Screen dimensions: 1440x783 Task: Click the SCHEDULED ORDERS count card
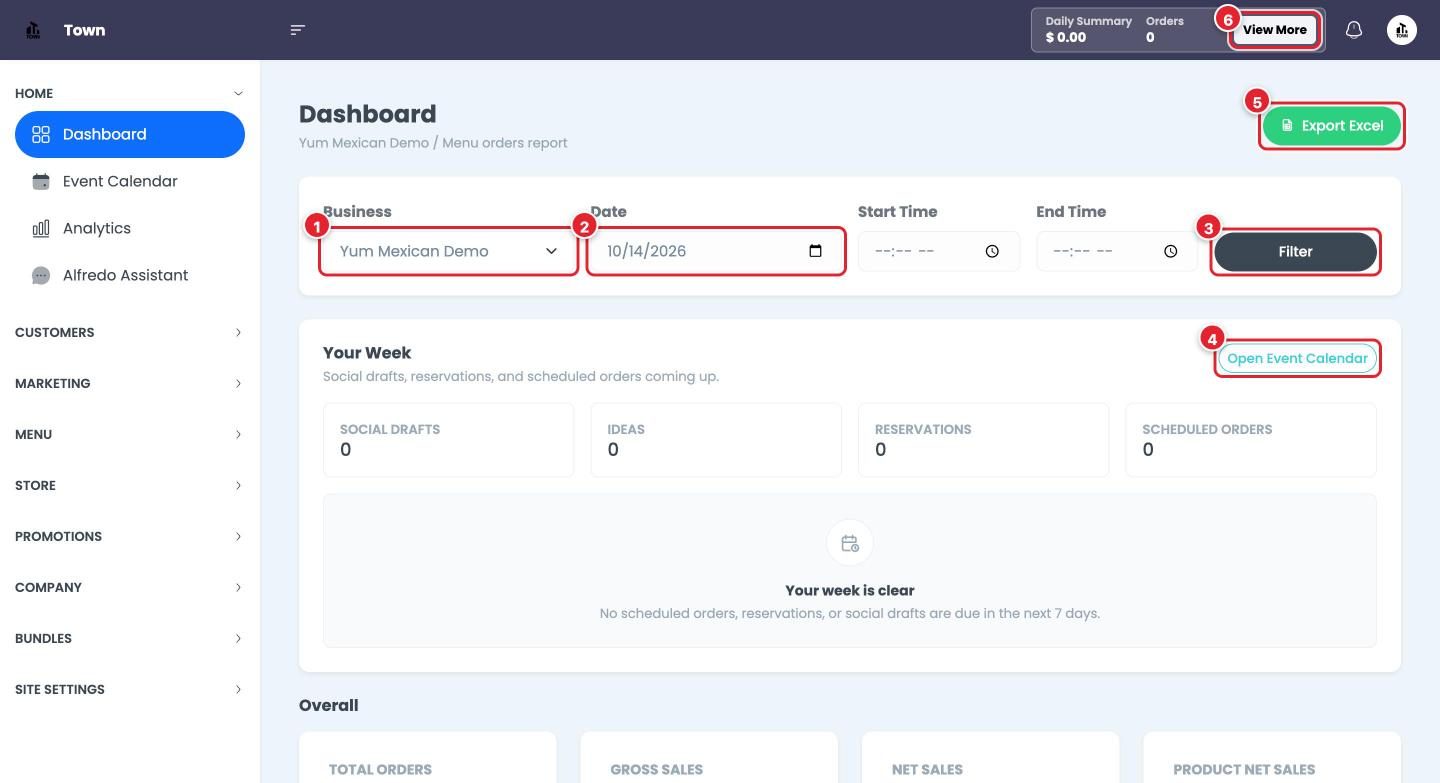click(1251, 440)
